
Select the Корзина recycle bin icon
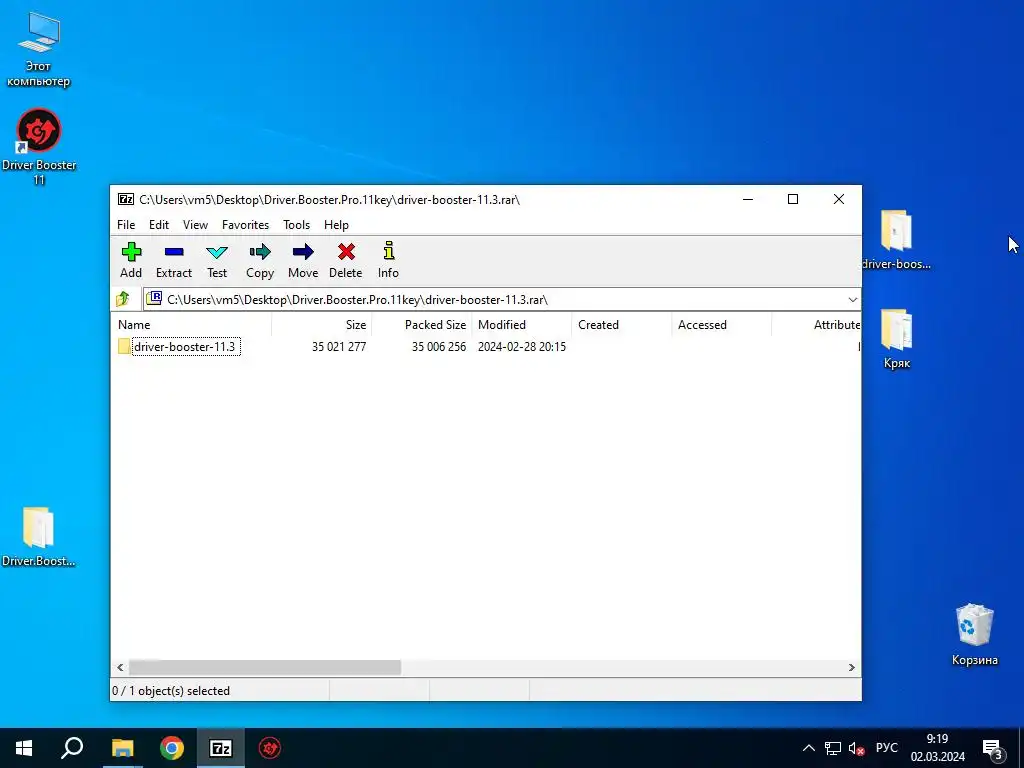(974, 635)
